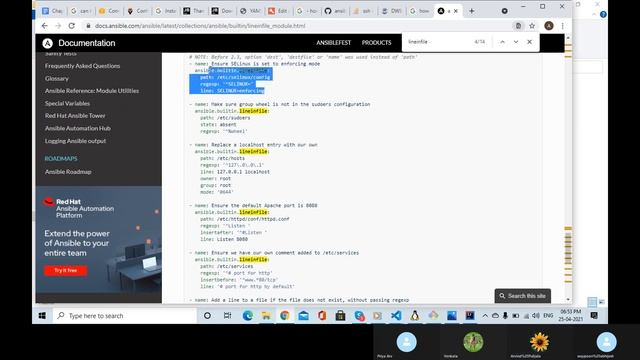This screenshot has height=360, width=640.
Task: Click the browser back arrow
Action: [44, 26]
